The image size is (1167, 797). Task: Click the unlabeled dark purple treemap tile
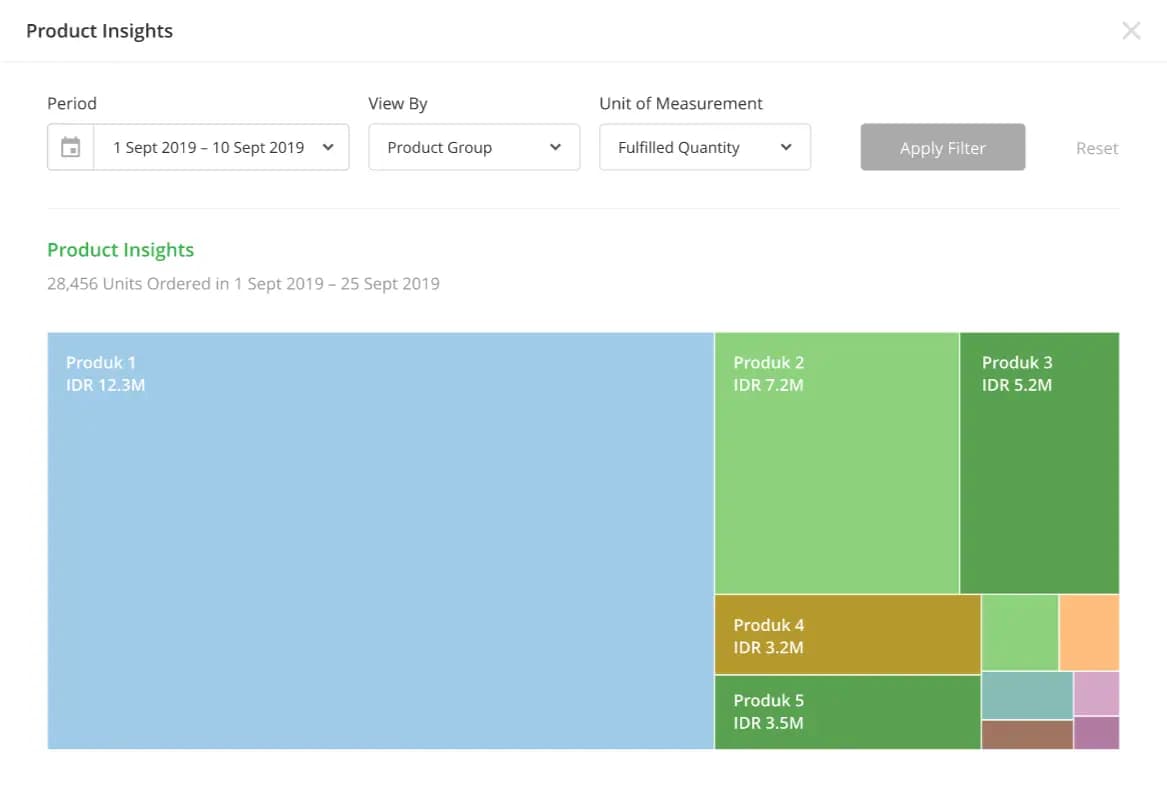1097,733
